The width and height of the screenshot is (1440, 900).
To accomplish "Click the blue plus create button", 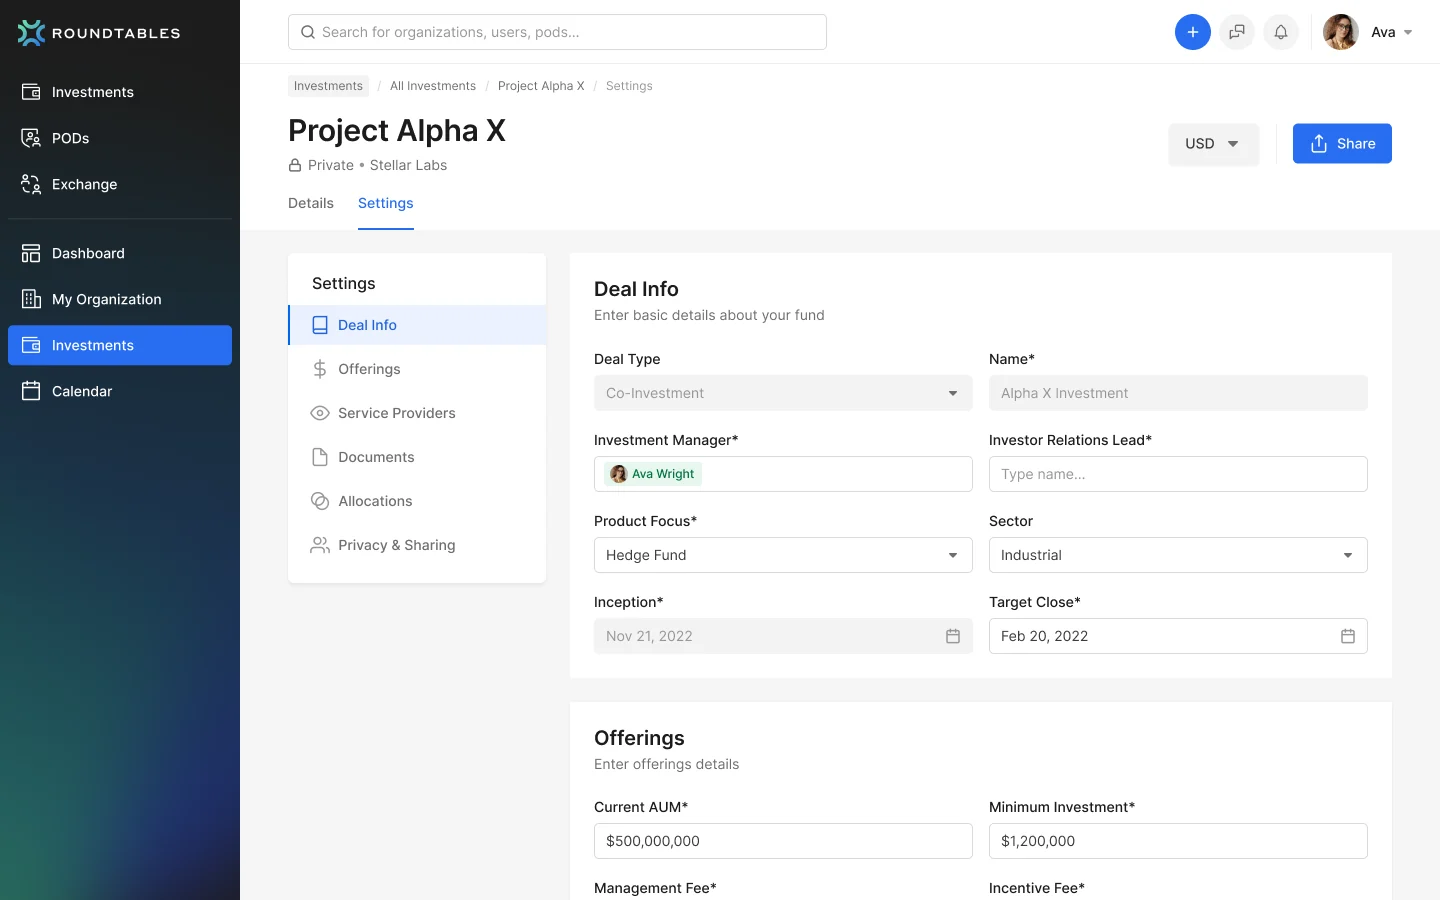I will (x=1192, y=32).
